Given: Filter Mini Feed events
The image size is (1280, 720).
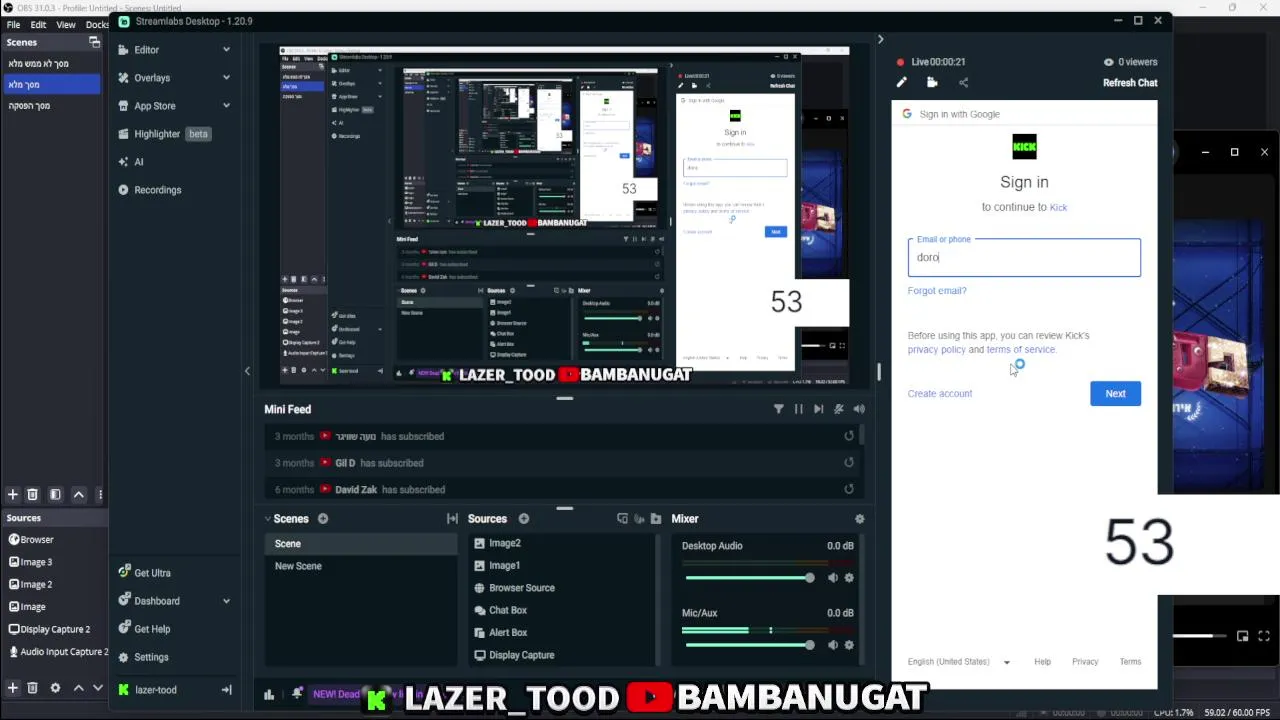Looking at the screenshot, I should click(x=778, y=409).
